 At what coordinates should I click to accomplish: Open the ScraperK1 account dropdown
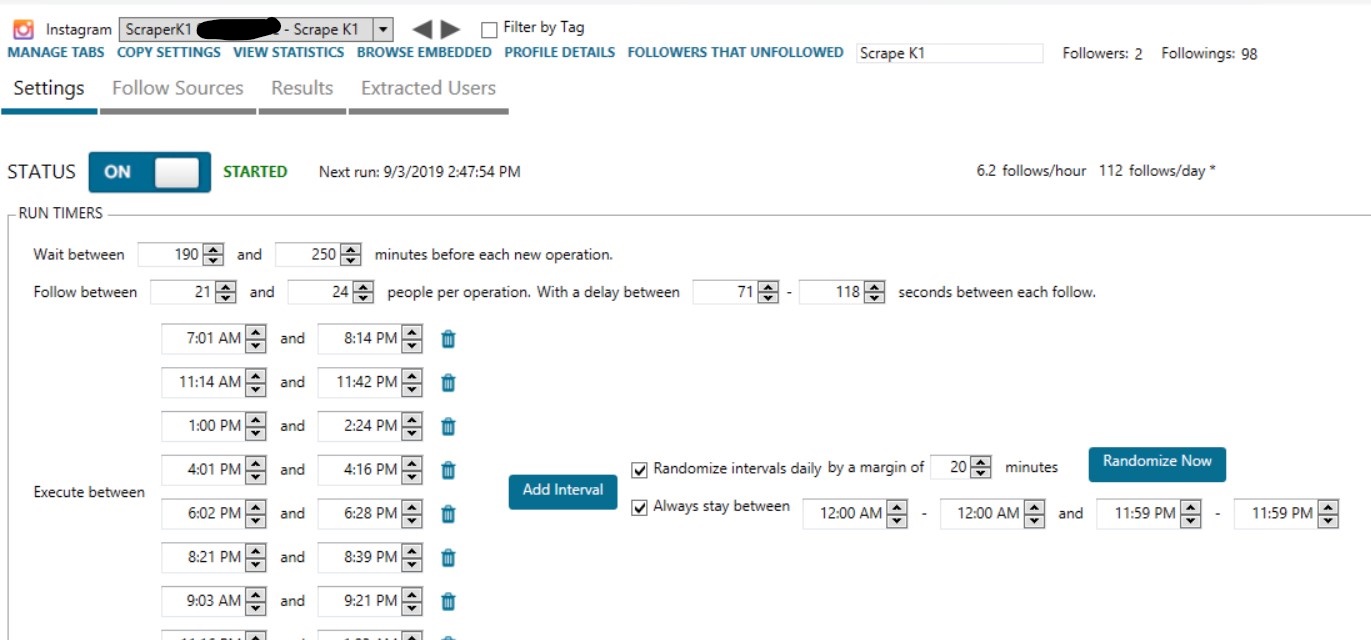[x=384, y=30]
